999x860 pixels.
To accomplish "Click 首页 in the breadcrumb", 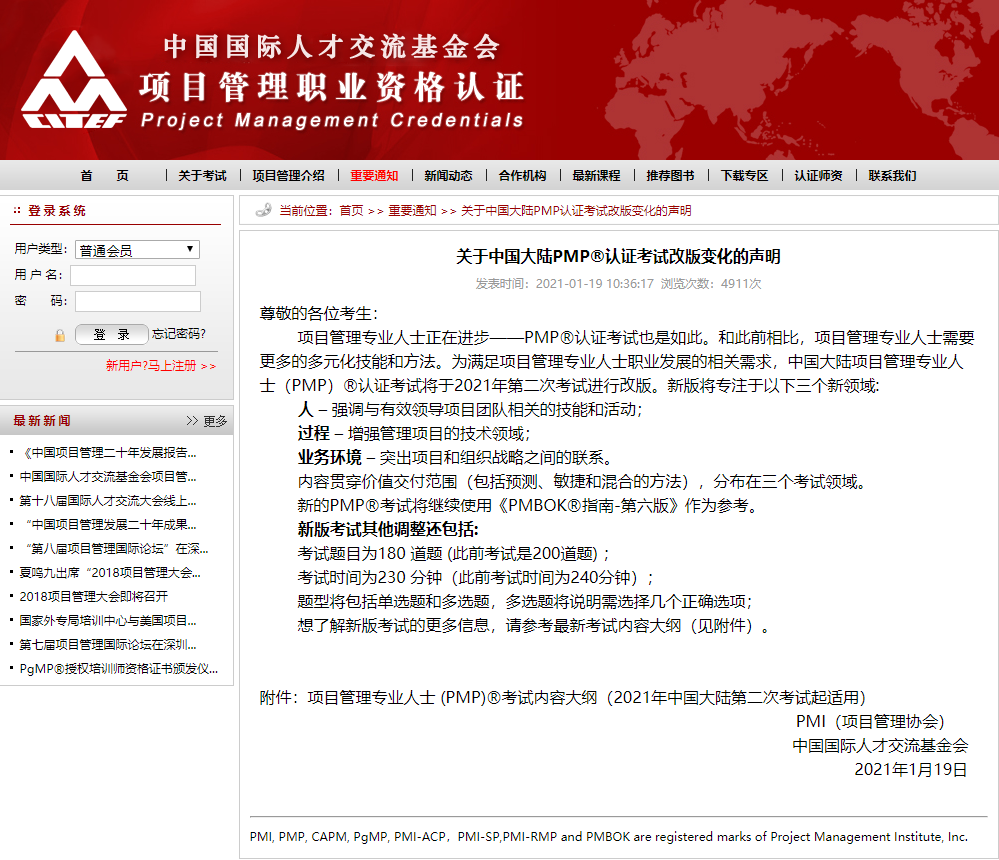I will (x=351, y=211).
